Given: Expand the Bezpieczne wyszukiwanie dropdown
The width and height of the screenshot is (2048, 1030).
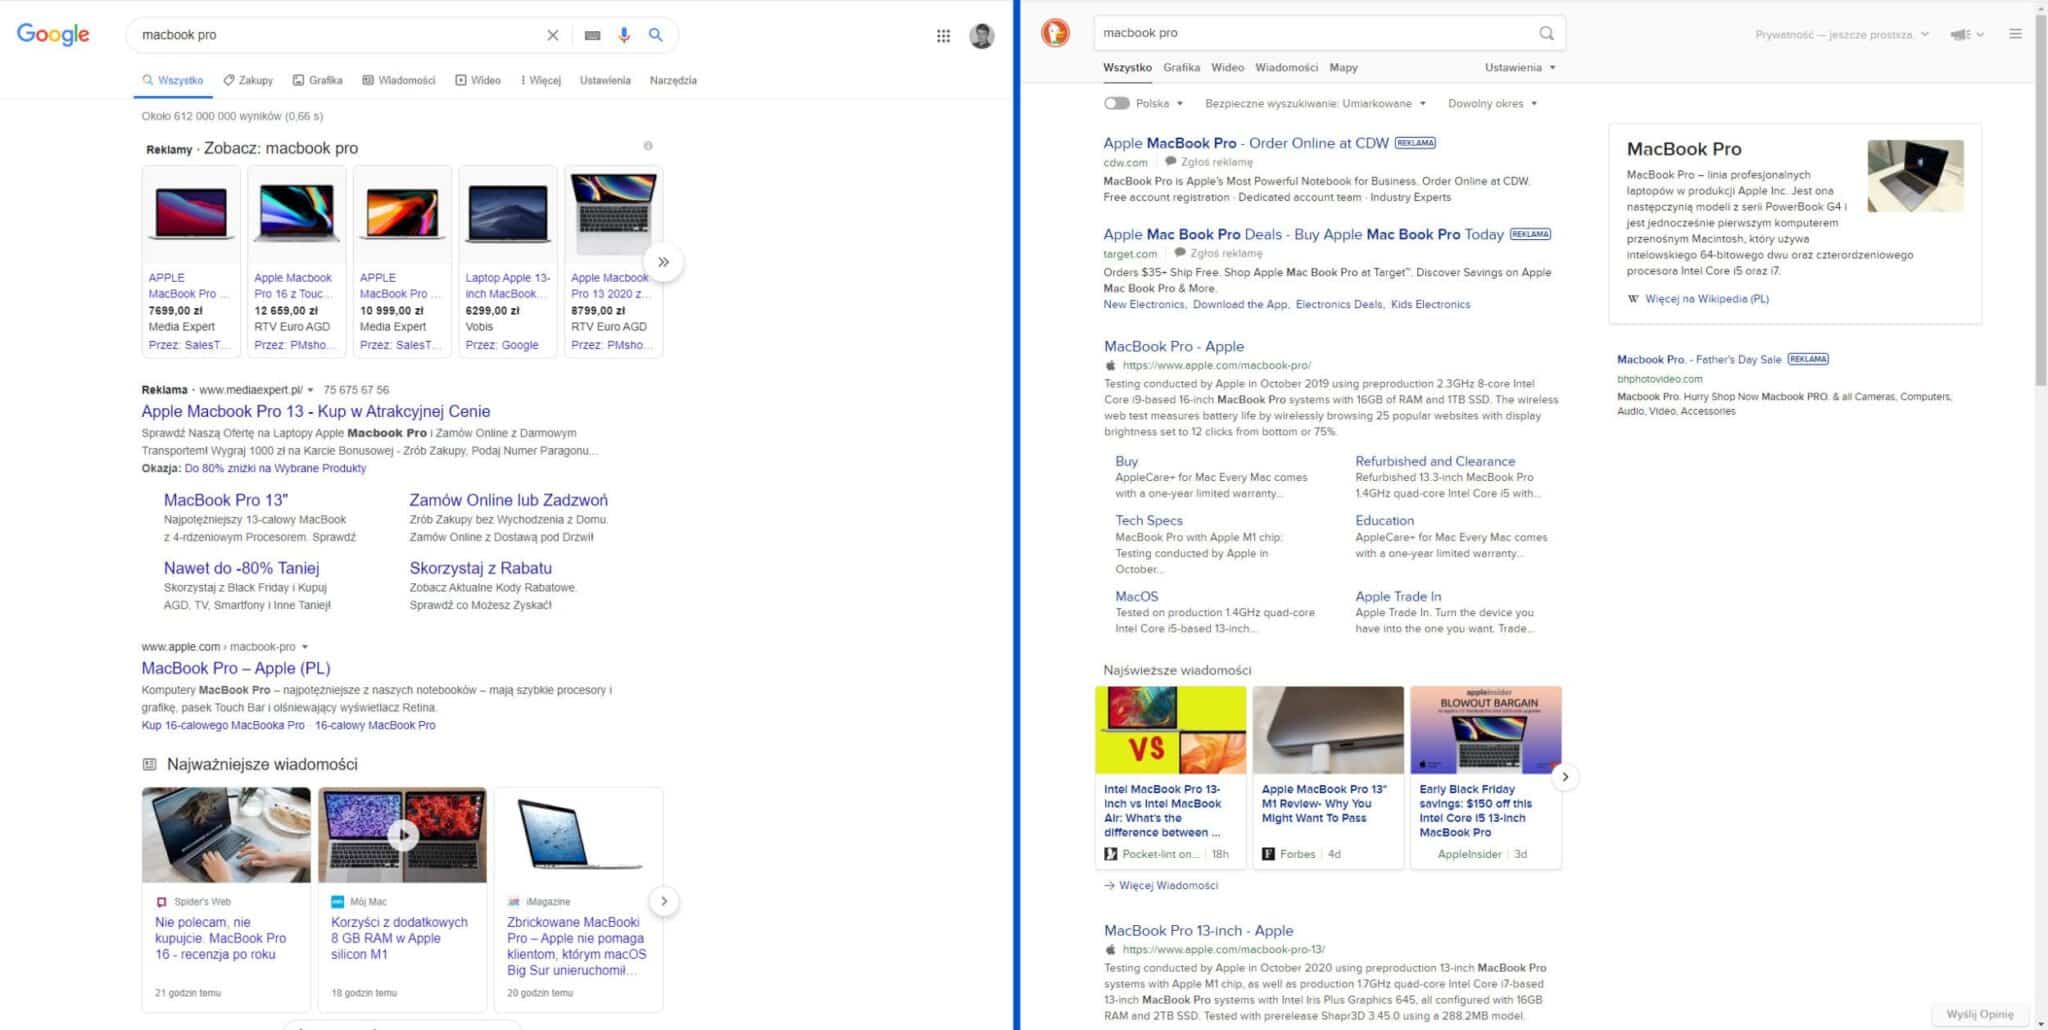Looking at the screenshot, I should coord(1314,103).
